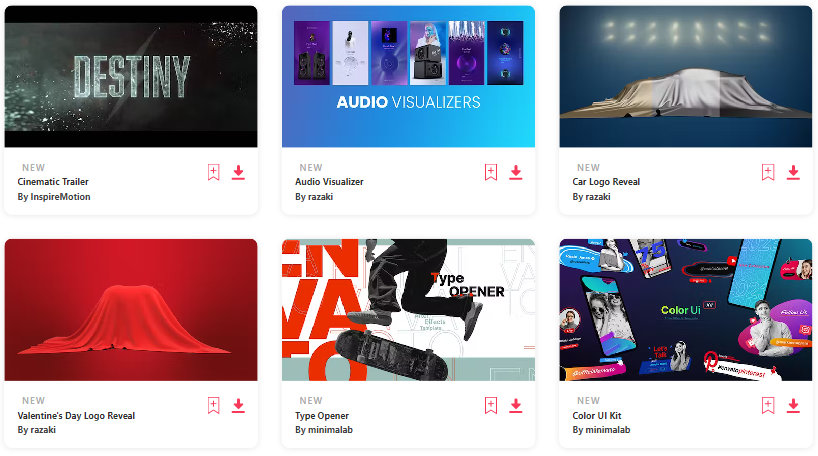This screenshot has height=456, width=818.
Task: Download the Valentine's Day Logo Reveal
Action: pos(238,405)
